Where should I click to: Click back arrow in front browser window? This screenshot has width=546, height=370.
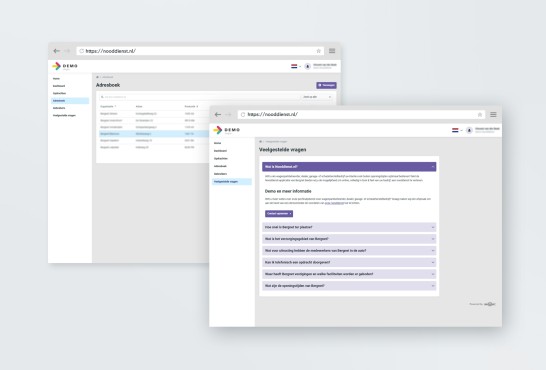[218, 115]
